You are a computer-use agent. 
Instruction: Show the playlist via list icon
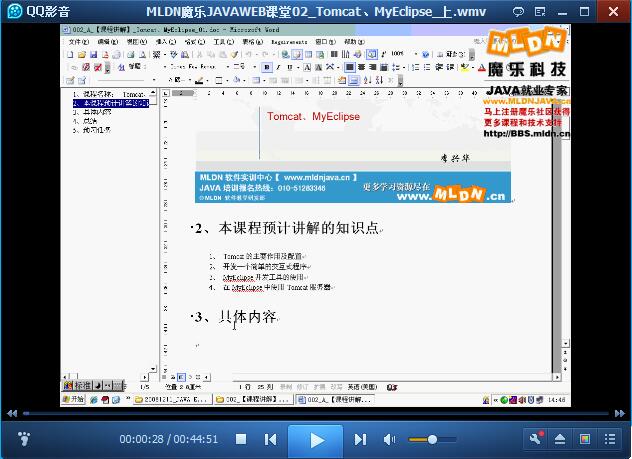pyautogui.click(x=610, y=439)
